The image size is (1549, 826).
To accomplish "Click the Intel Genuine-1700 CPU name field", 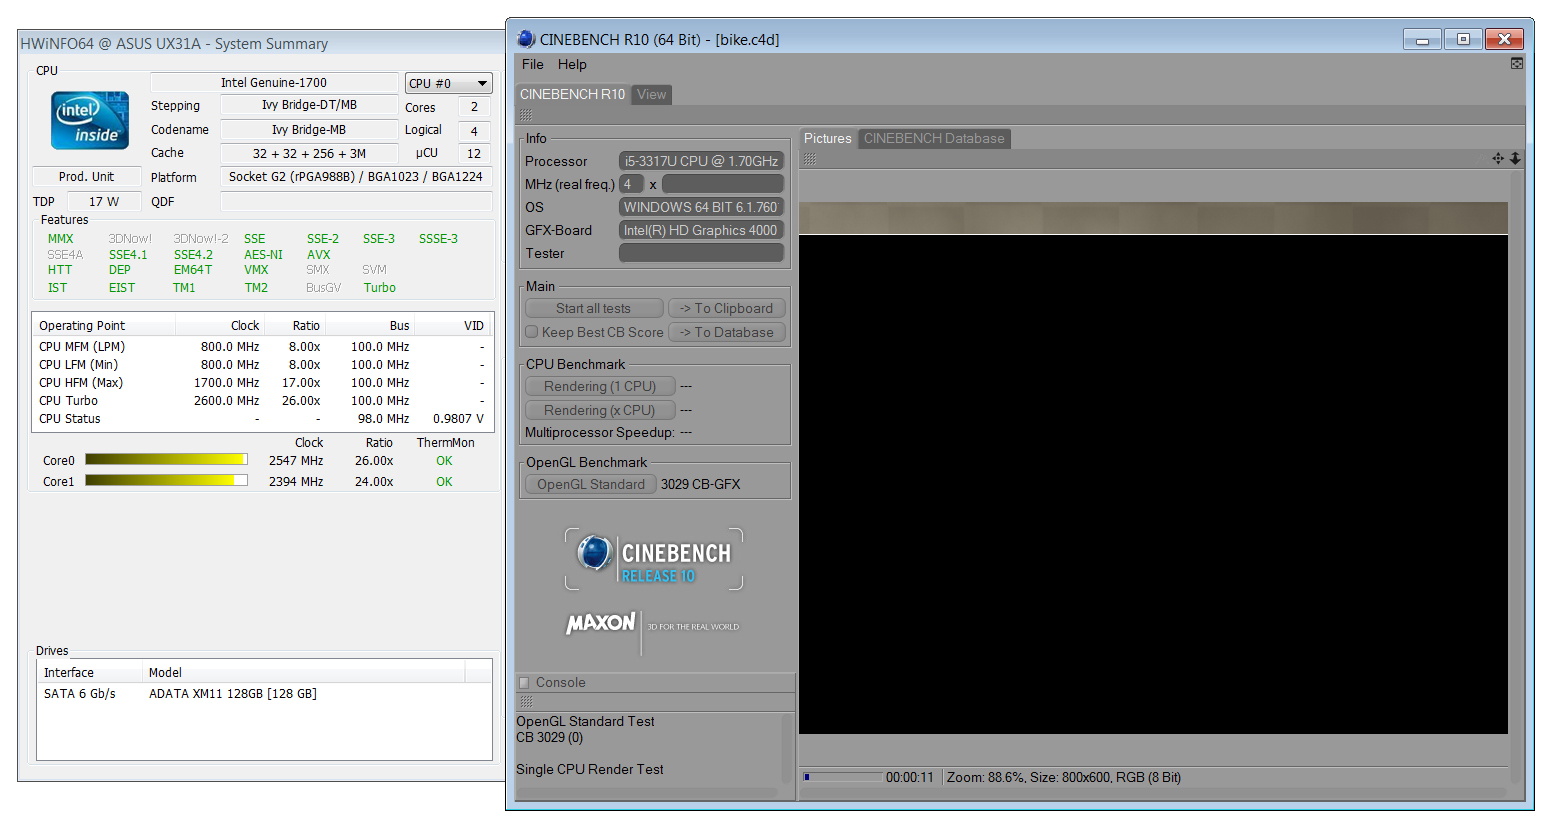I will click(x=274, y=82).
